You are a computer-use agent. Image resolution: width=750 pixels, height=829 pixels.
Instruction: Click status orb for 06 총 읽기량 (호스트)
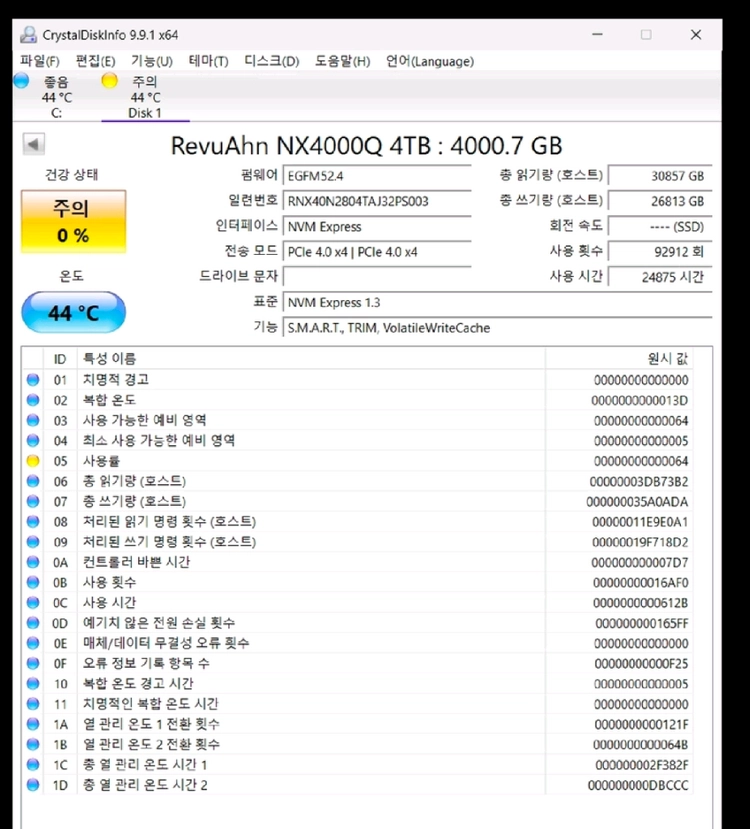click(33, 481)
